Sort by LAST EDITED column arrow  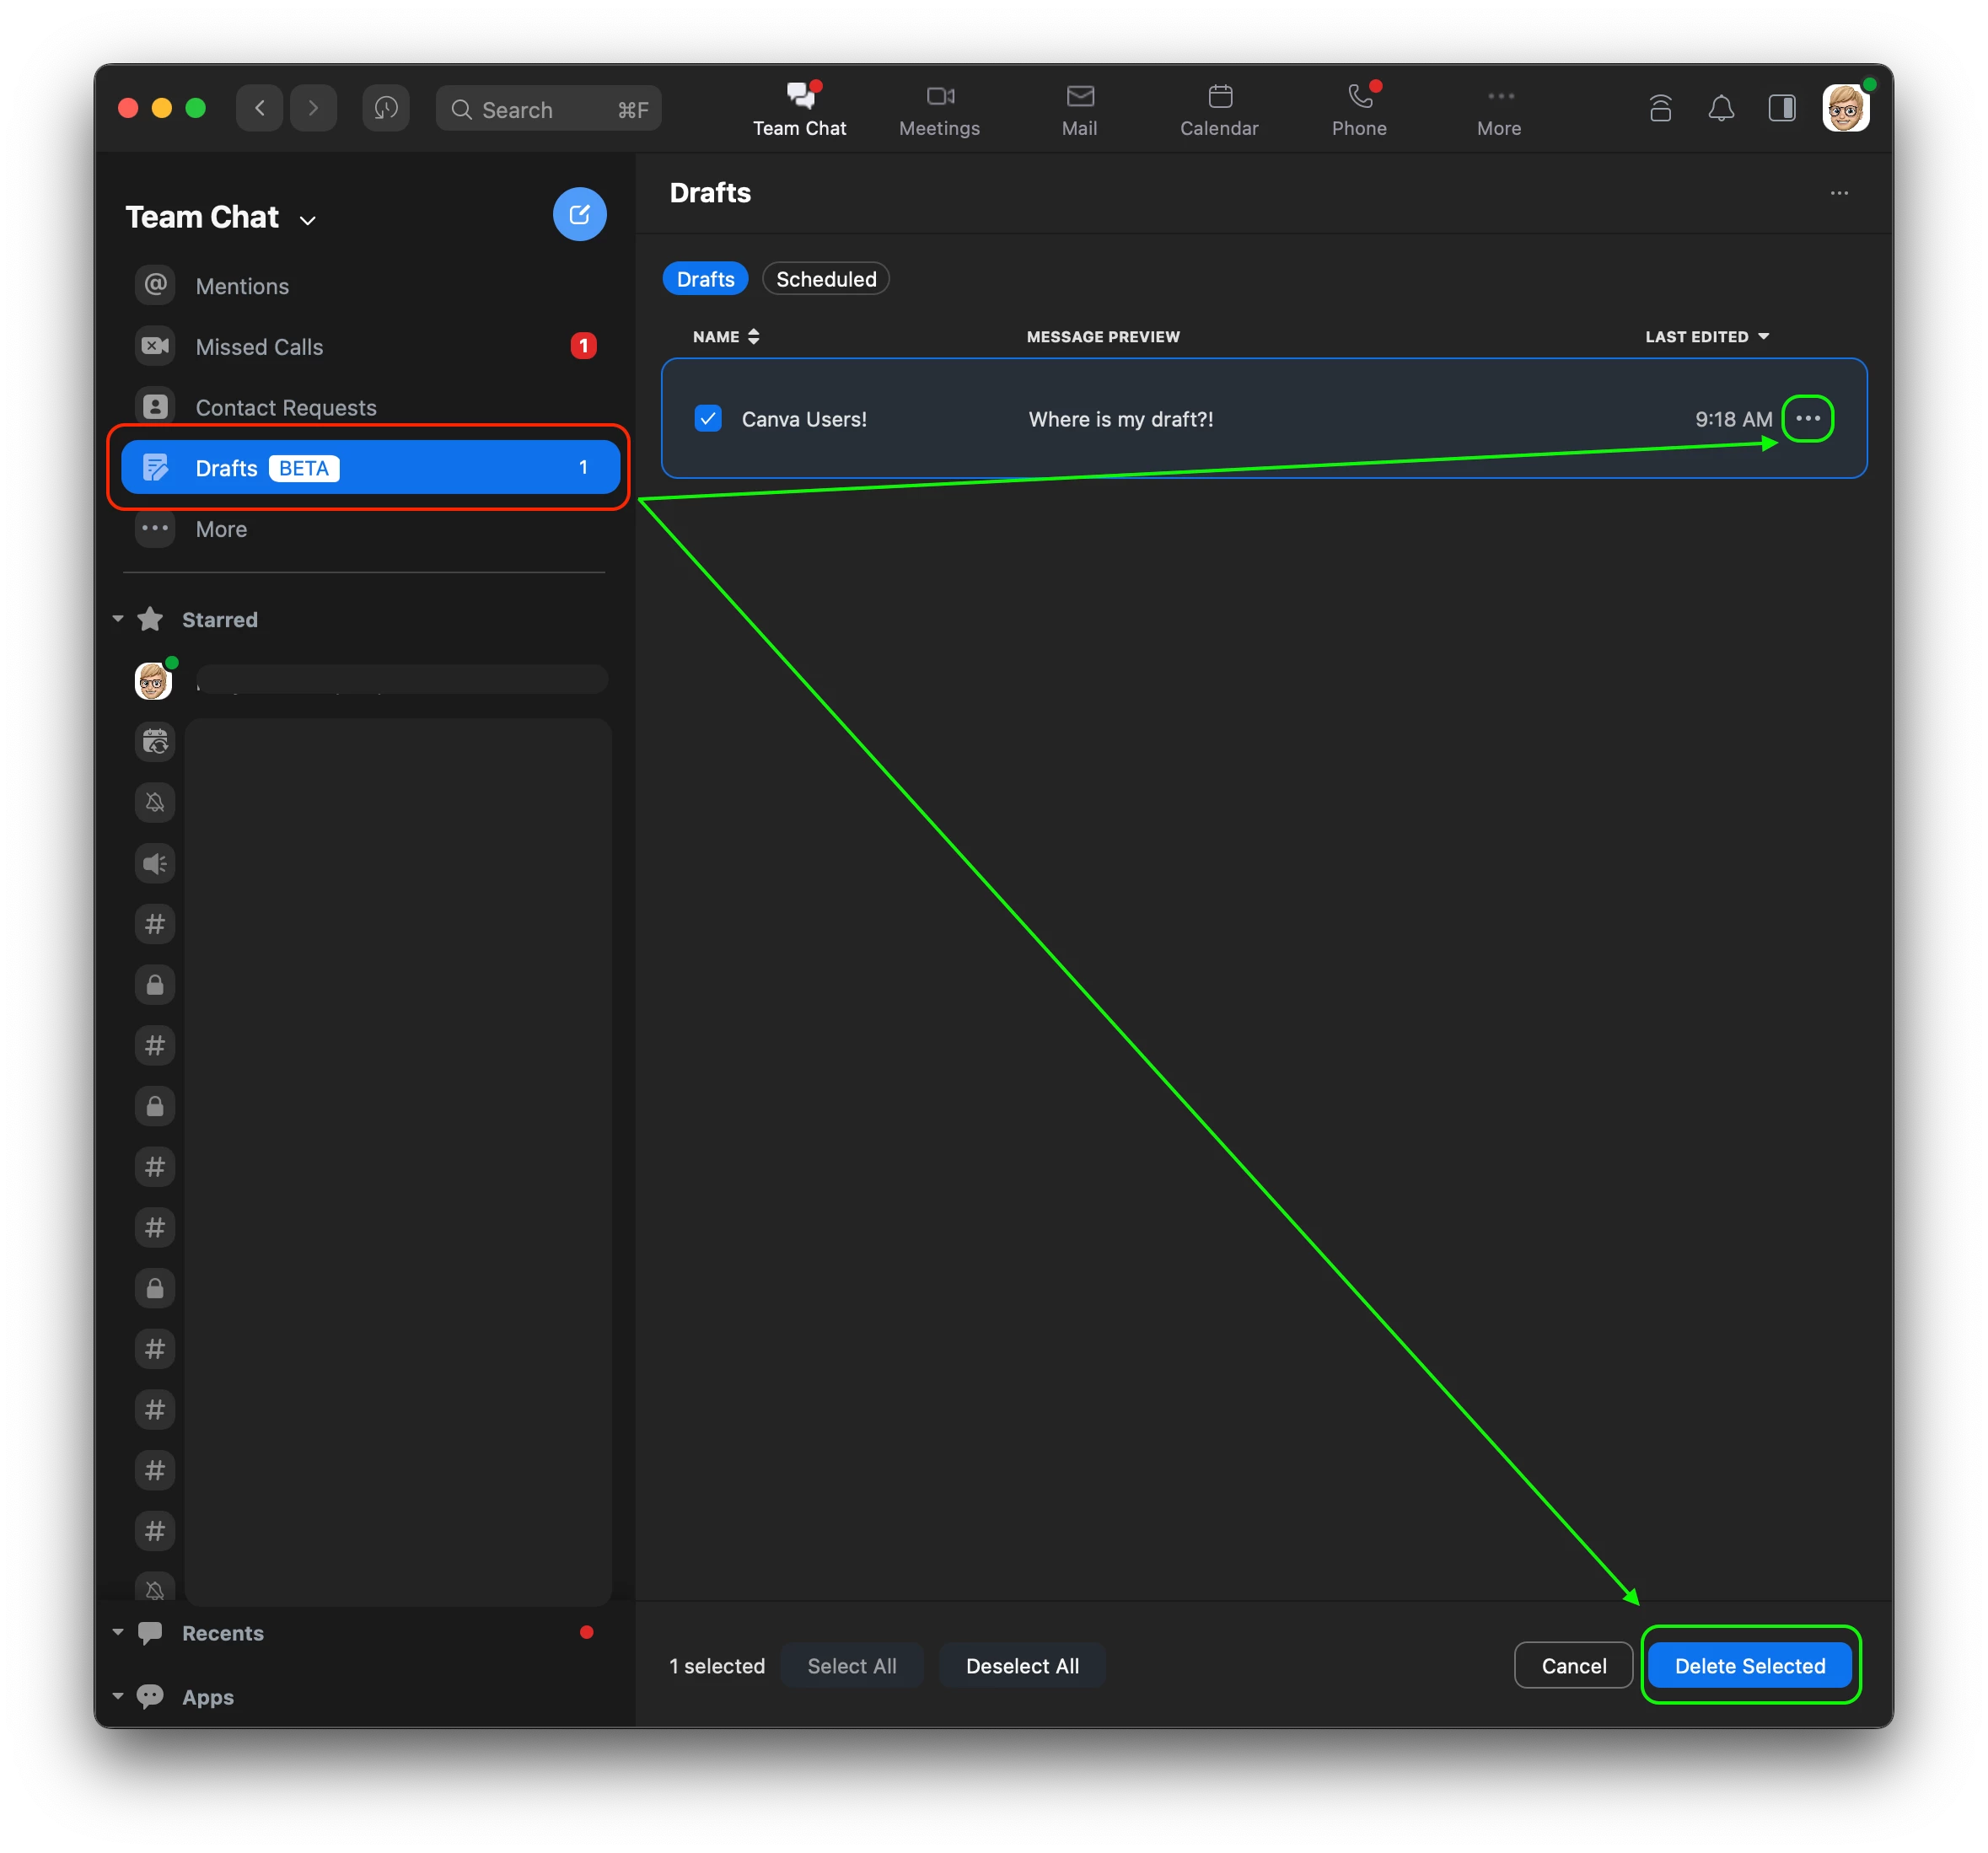[1763, 336]
